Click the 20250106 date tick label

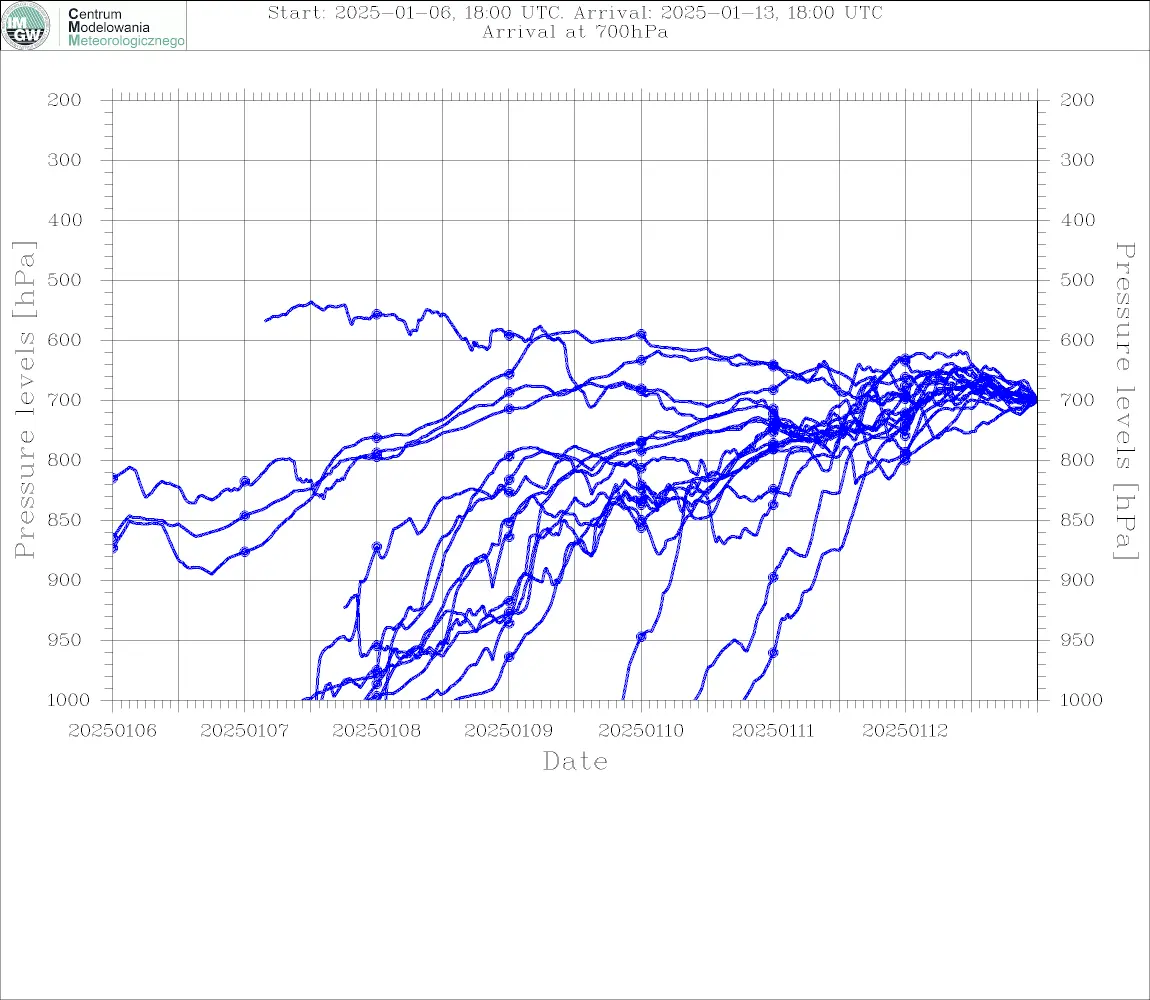[x=112, y=731]
